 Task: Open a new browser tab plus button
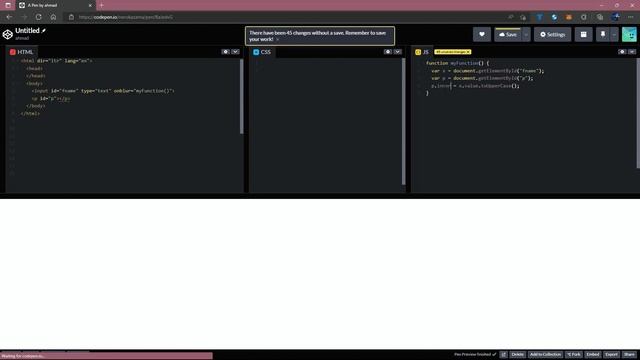101,5
